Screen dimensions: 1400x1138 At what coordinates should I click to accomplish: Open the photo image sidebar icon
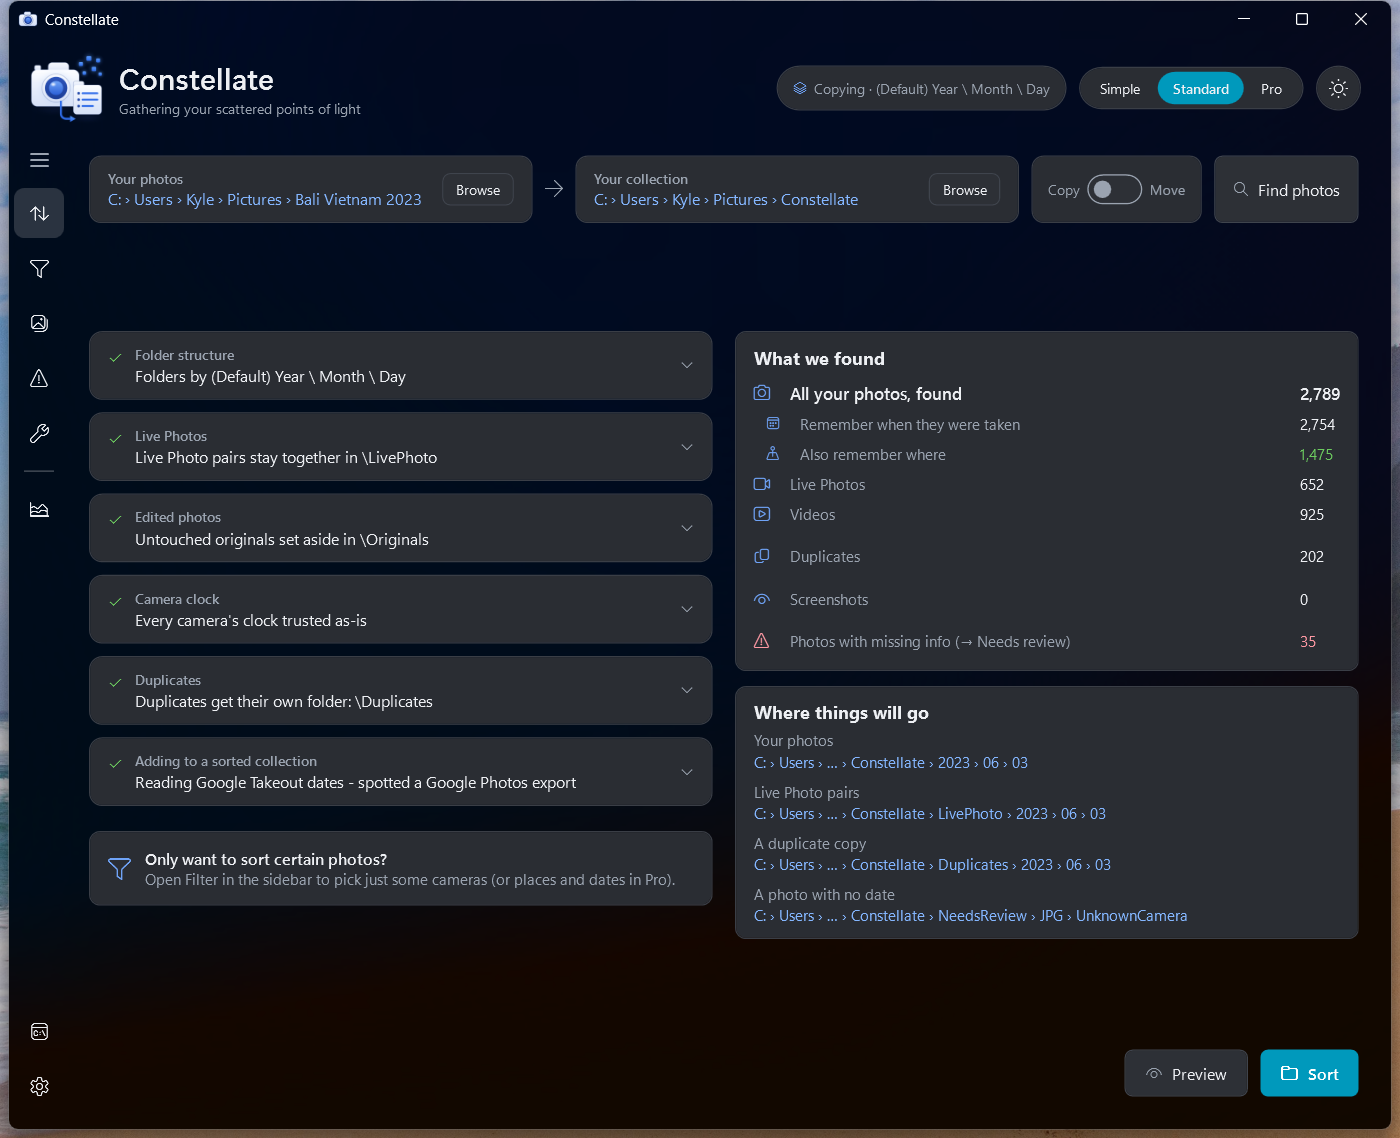pyautogui.click(x=39, y=323)
